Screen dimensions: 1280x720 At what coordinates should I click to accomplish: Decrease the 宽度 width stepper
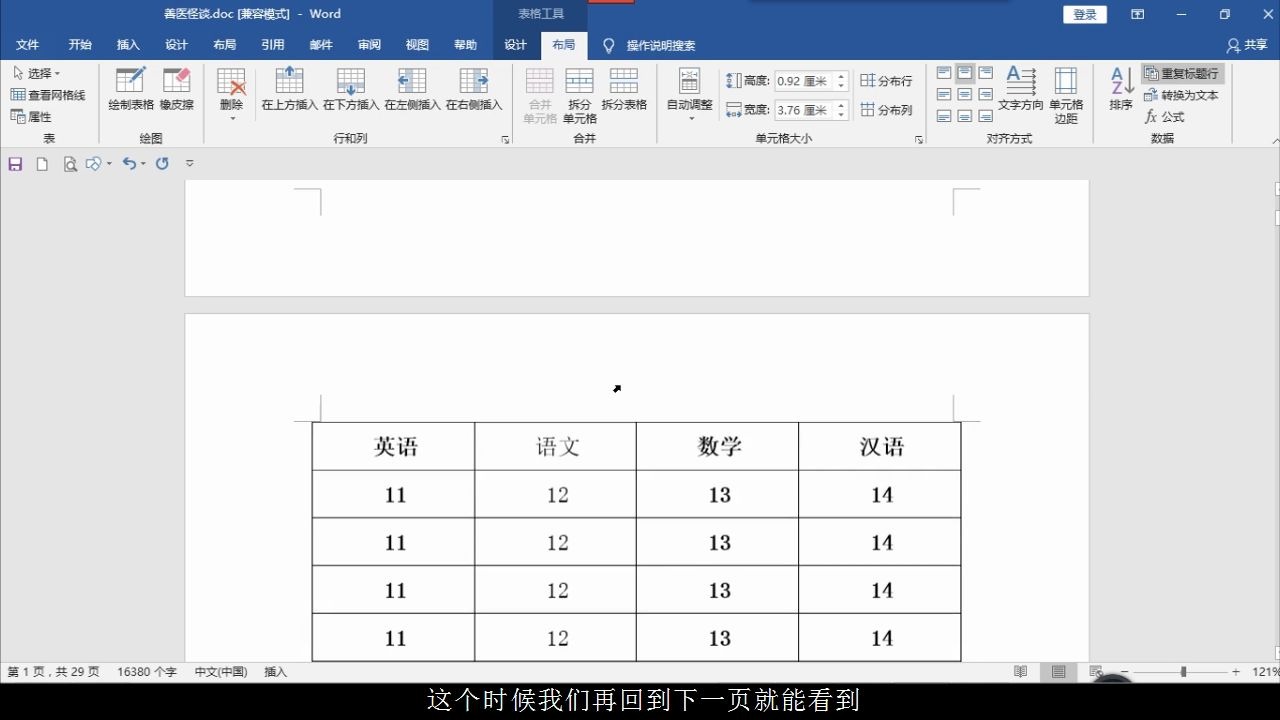[842, 114]
